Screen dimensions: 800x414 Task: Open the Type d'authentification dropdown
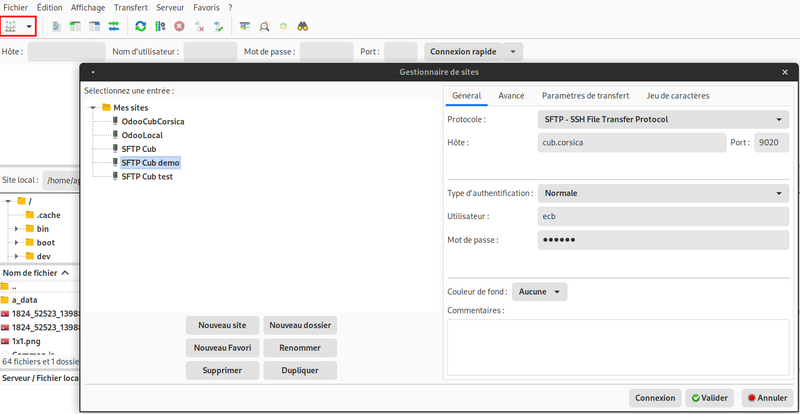click(663, 193)
